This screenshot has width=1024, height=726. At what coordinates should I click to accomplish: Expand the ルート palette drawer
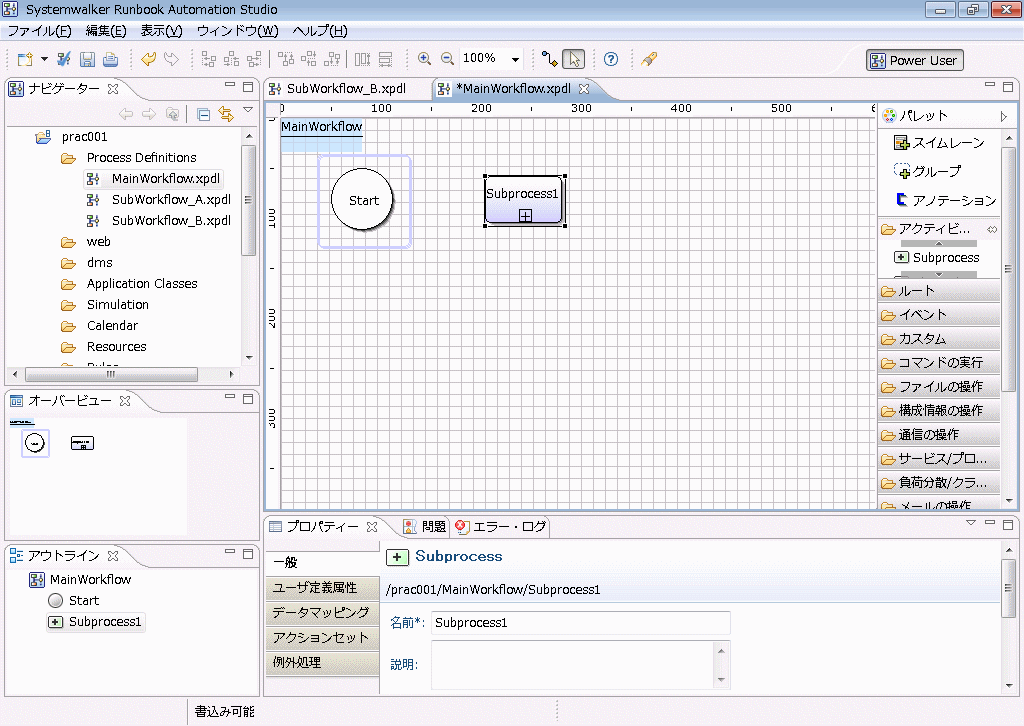[x=939, y=291]
